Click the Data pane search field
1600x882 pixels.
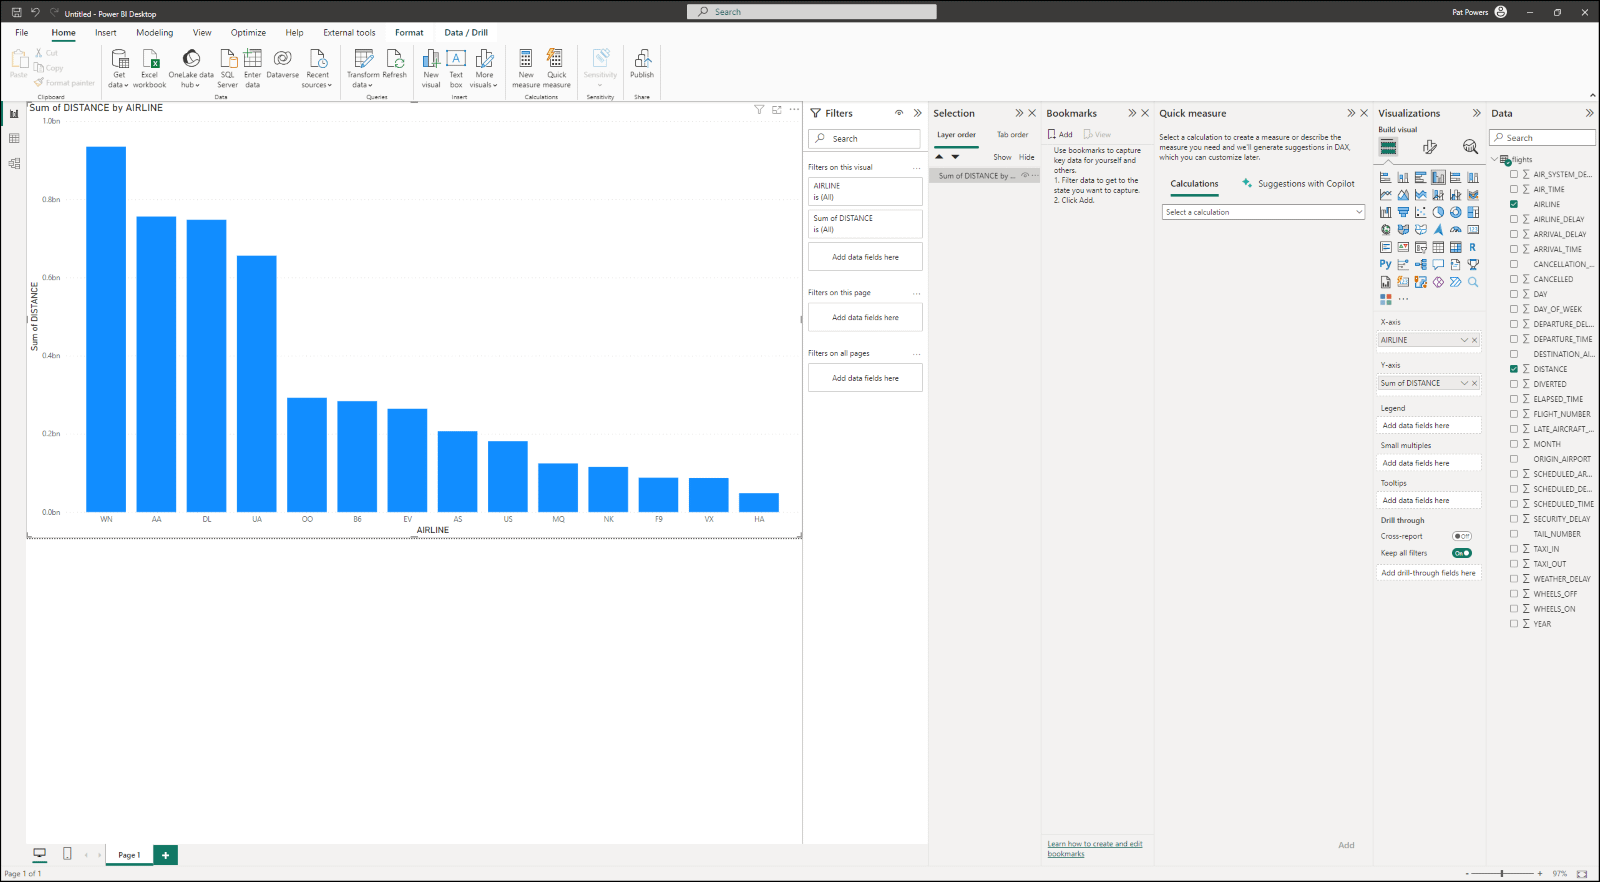[x=1545, y=138]
